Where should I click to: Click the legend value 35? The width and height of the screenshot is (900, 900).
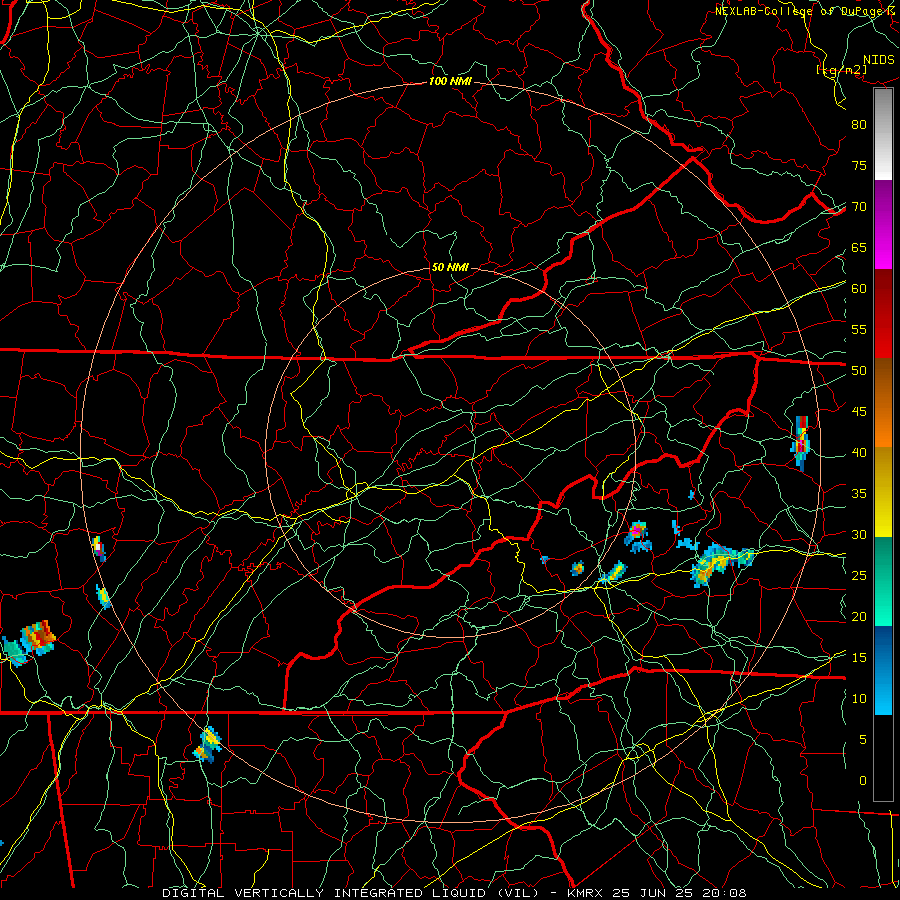[859, 494]
